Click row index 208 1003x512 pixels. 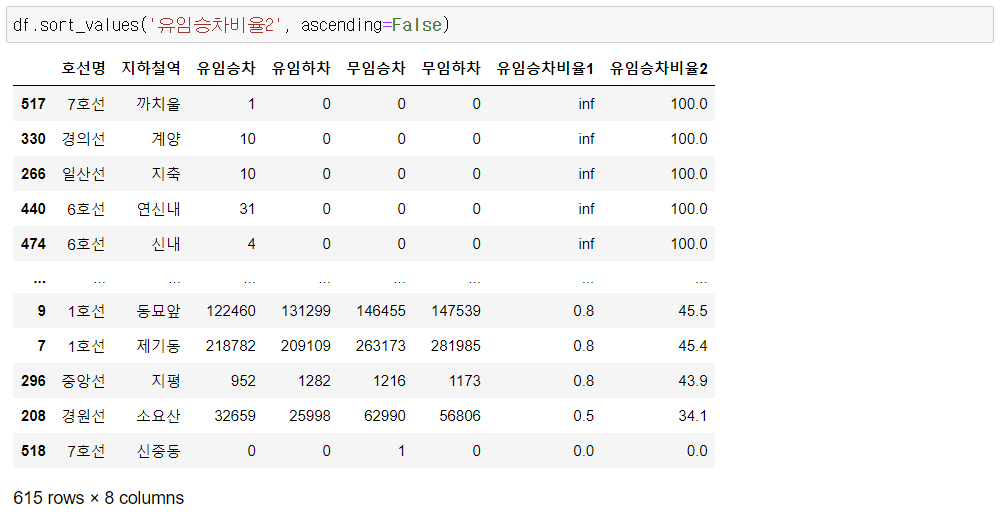(33, 416)
